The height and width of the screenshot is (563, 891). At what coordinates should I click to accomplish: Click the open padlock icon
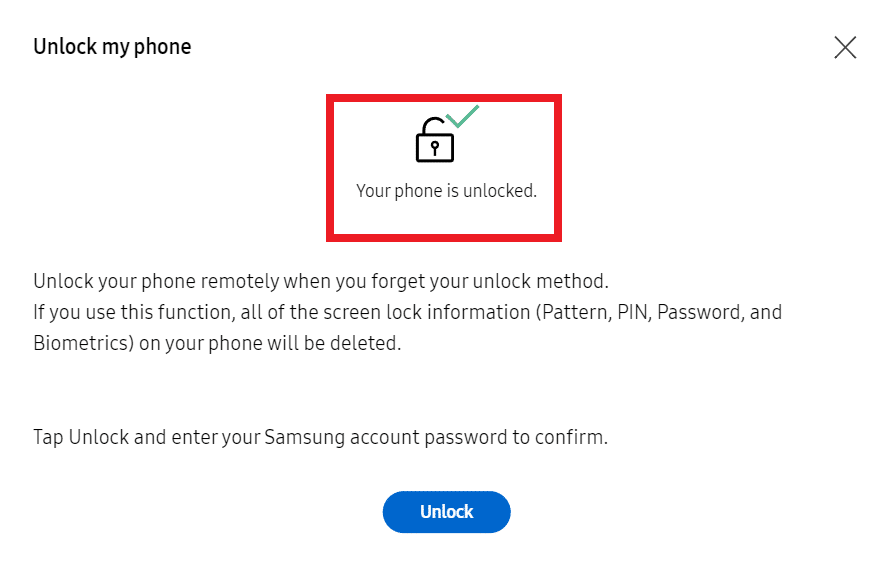434,141
